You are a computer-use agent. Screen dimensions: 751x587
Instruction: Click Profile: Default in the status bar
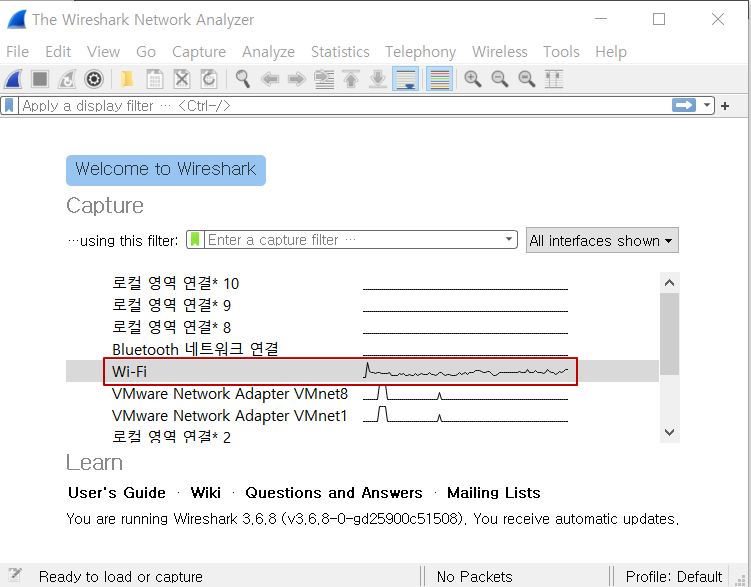(x=673, y=576)
